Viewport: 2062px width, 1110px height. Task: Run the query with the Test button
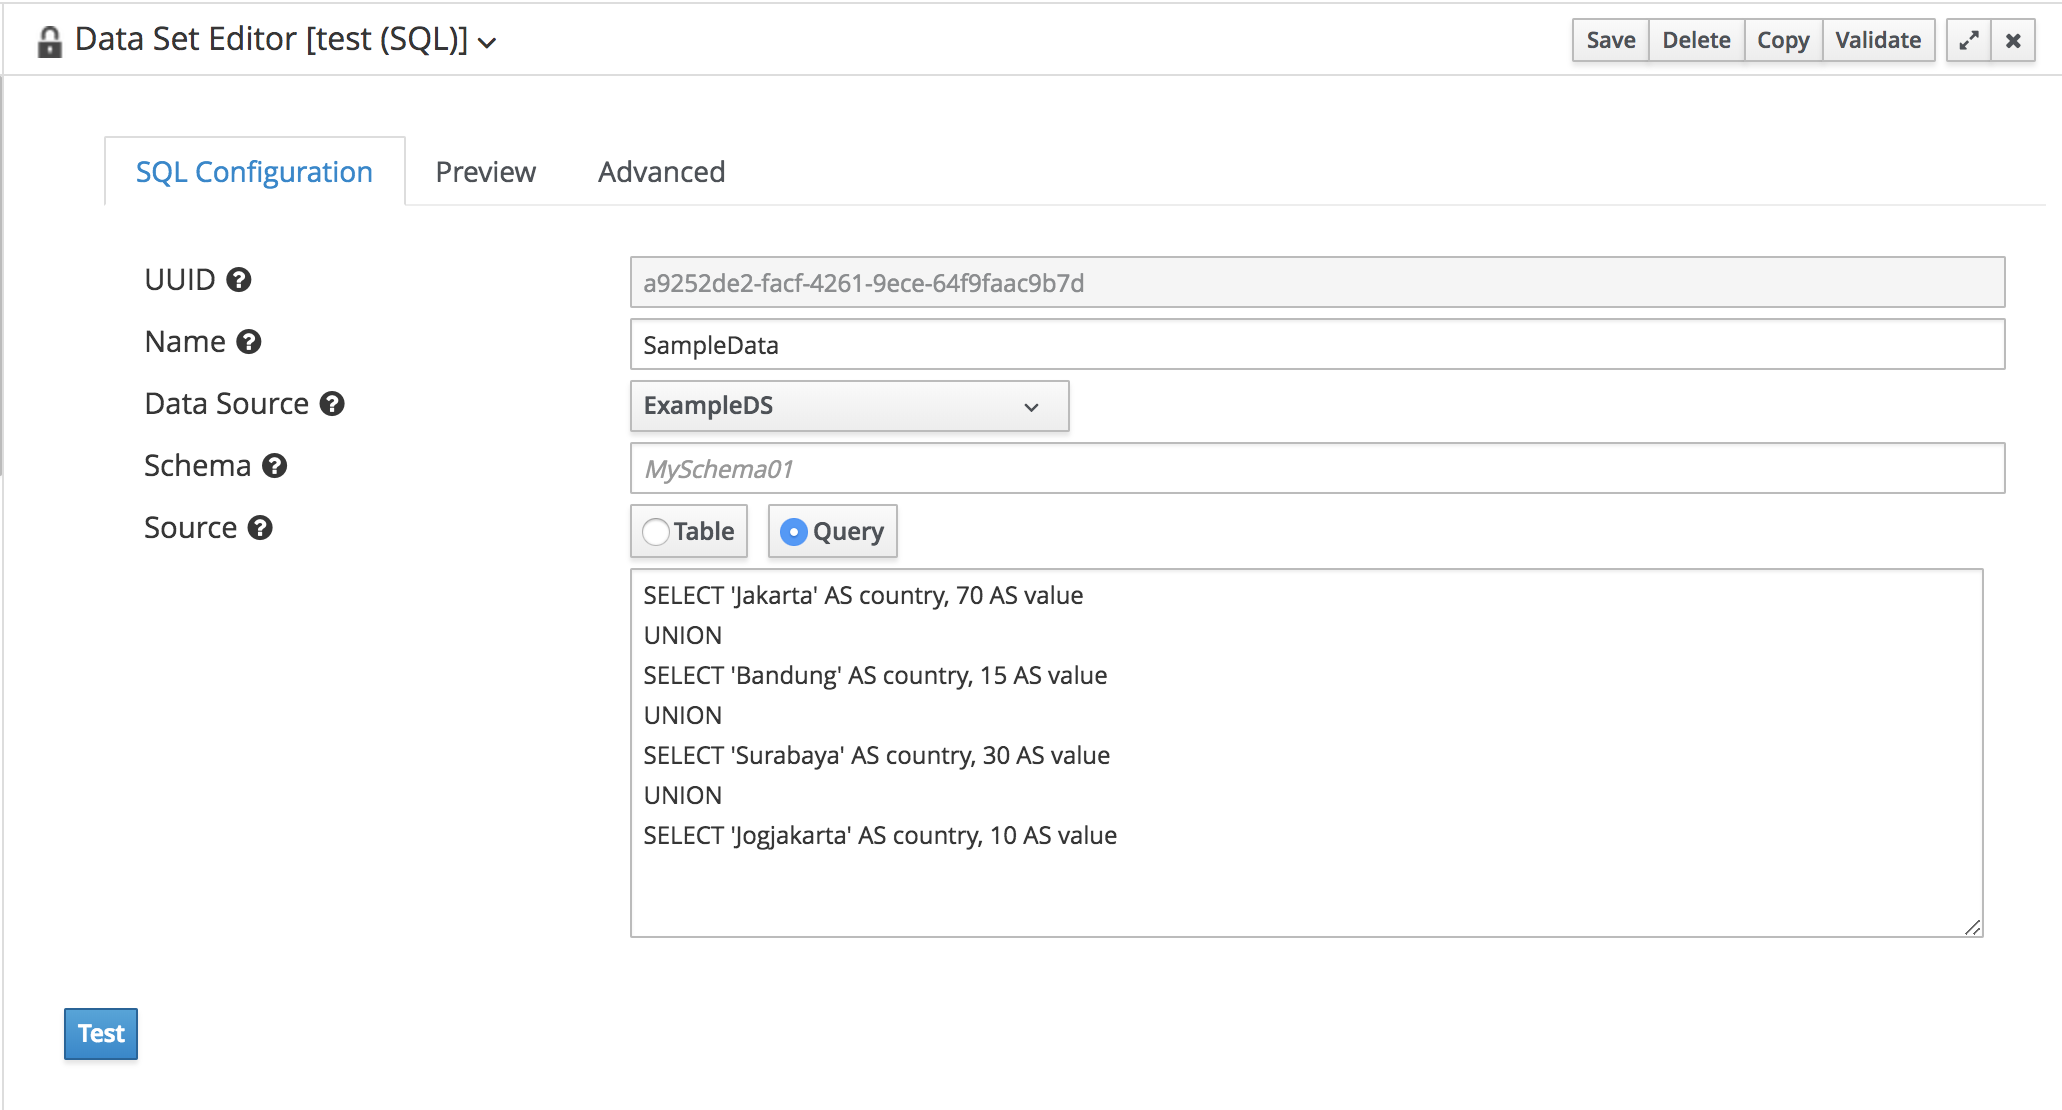coord(100,1033)
